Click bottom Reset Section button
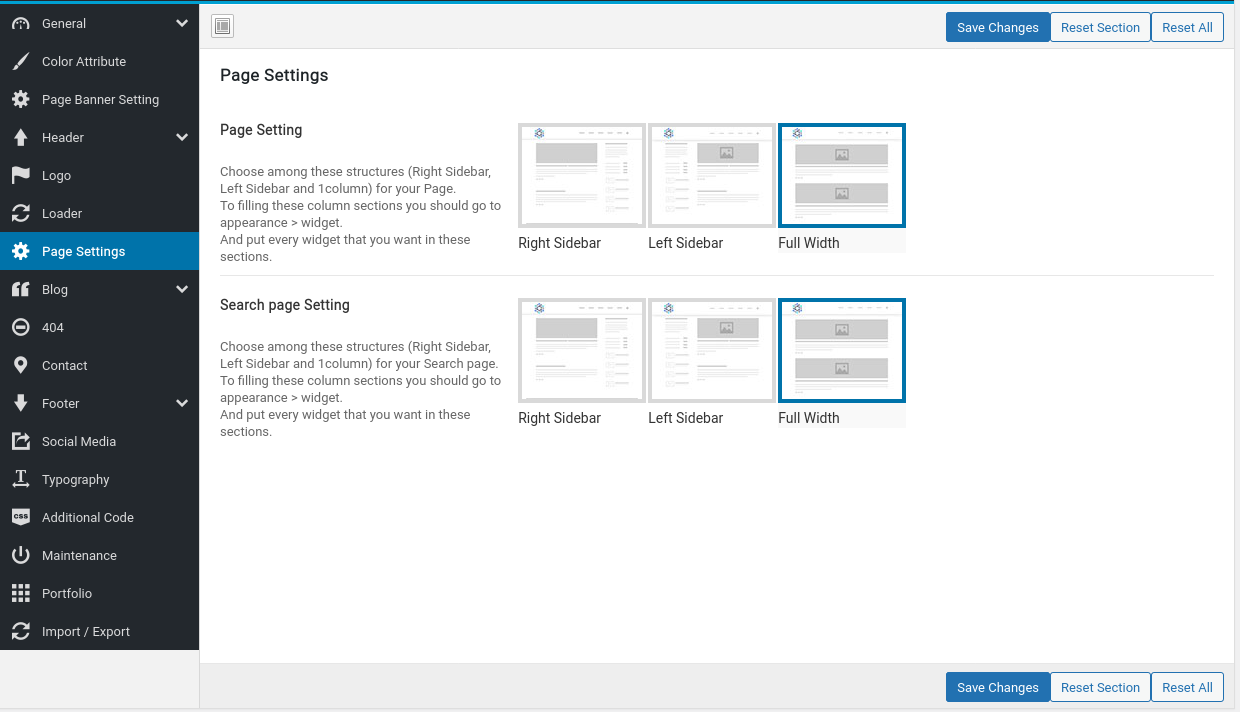The width and height of the screenshot is (1240, 712). click(x=1100, y=687)
